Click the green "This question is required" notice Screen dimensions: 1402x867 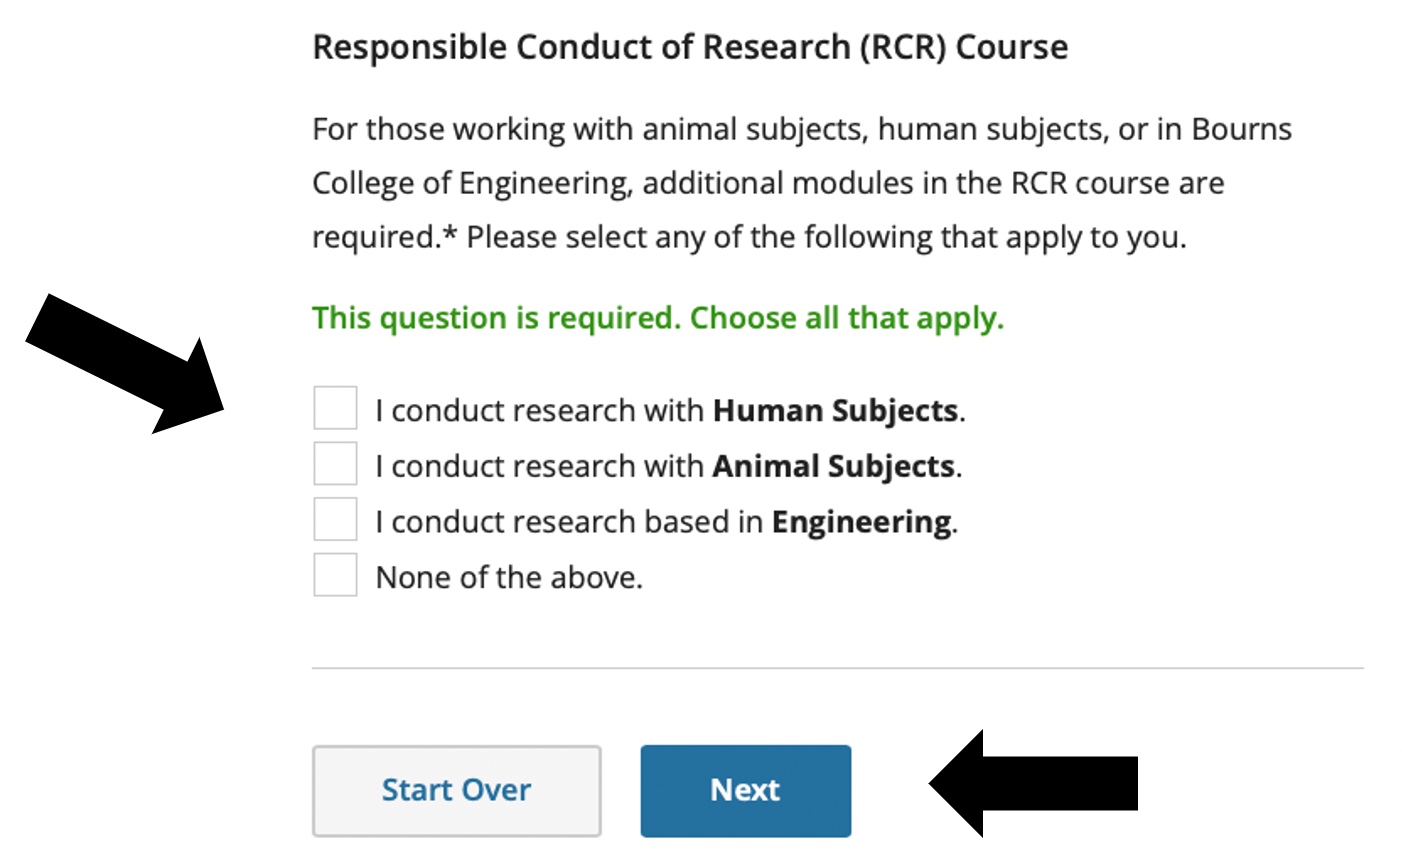(x=657, y=318)
